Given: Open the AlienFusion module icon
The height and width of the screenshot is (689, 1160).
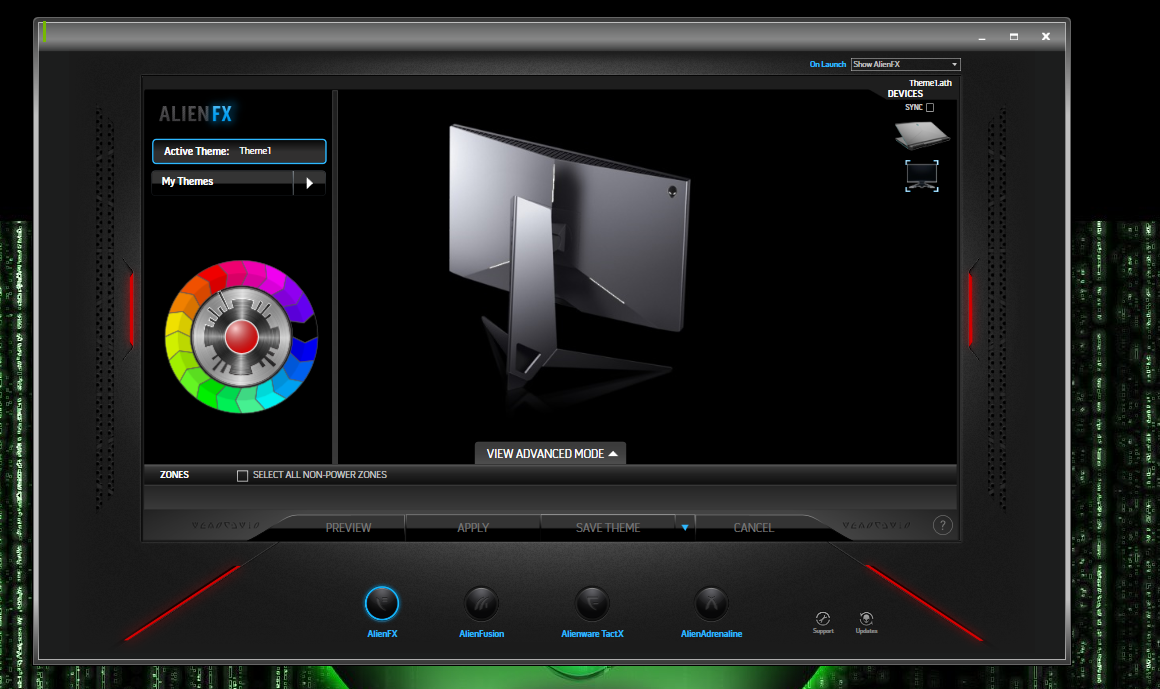Looking at the screenshot, I should pyautogui.click(x=481, y=603).
